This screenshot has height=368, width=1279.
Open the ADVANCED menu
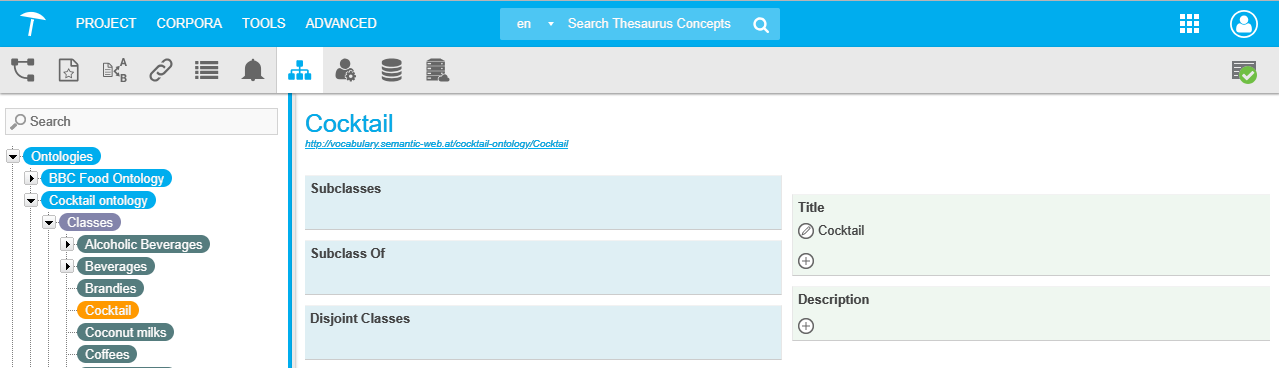click(x=341, y=23)
